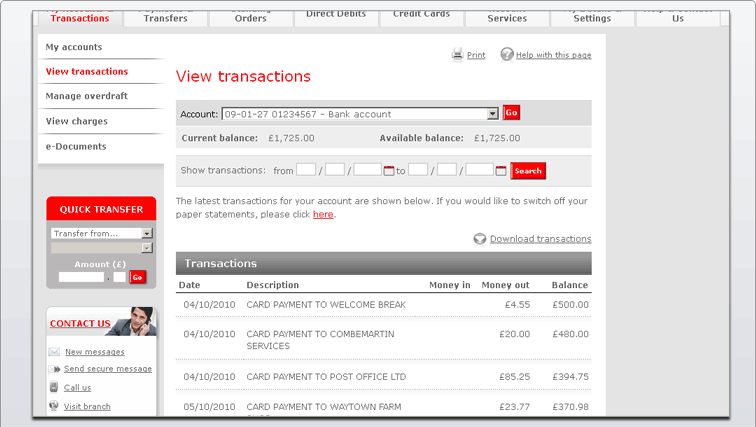
Task: Click the 'here' link for paper statements
Action: coord(323,214)
